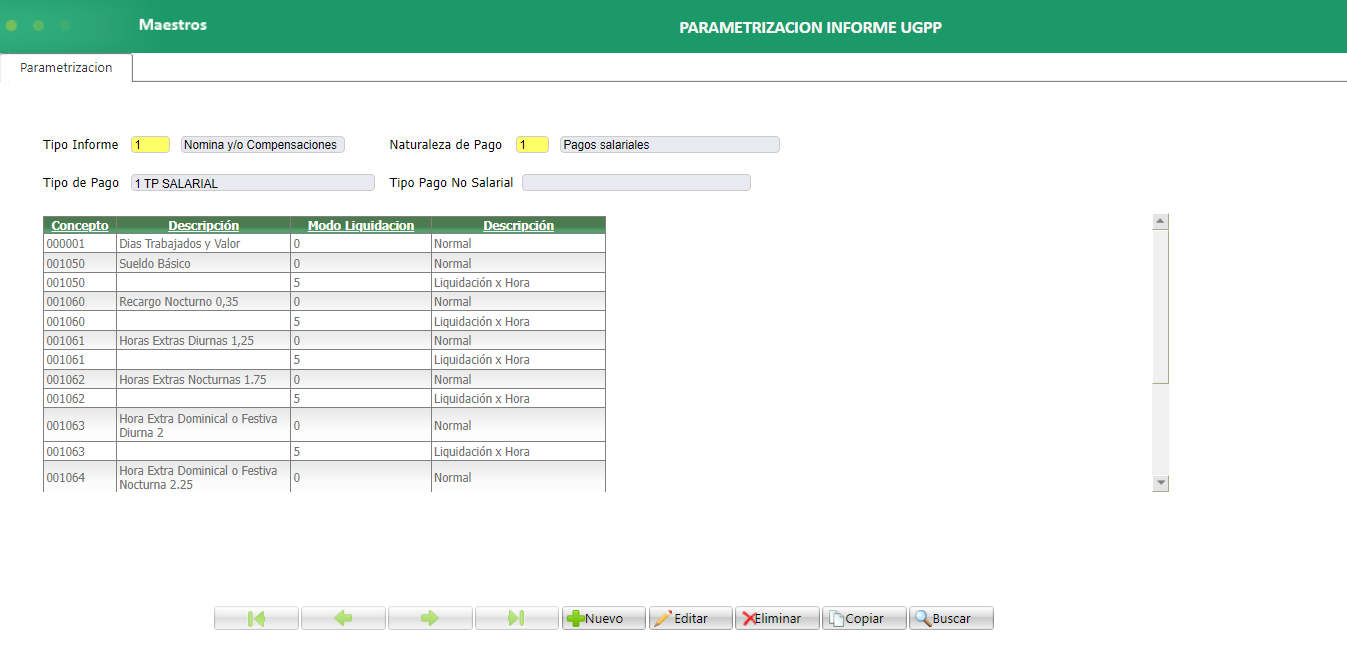Go to the next record arrow button
Viewport: 1347px width, 665px height.
click(x=430, y=618)
